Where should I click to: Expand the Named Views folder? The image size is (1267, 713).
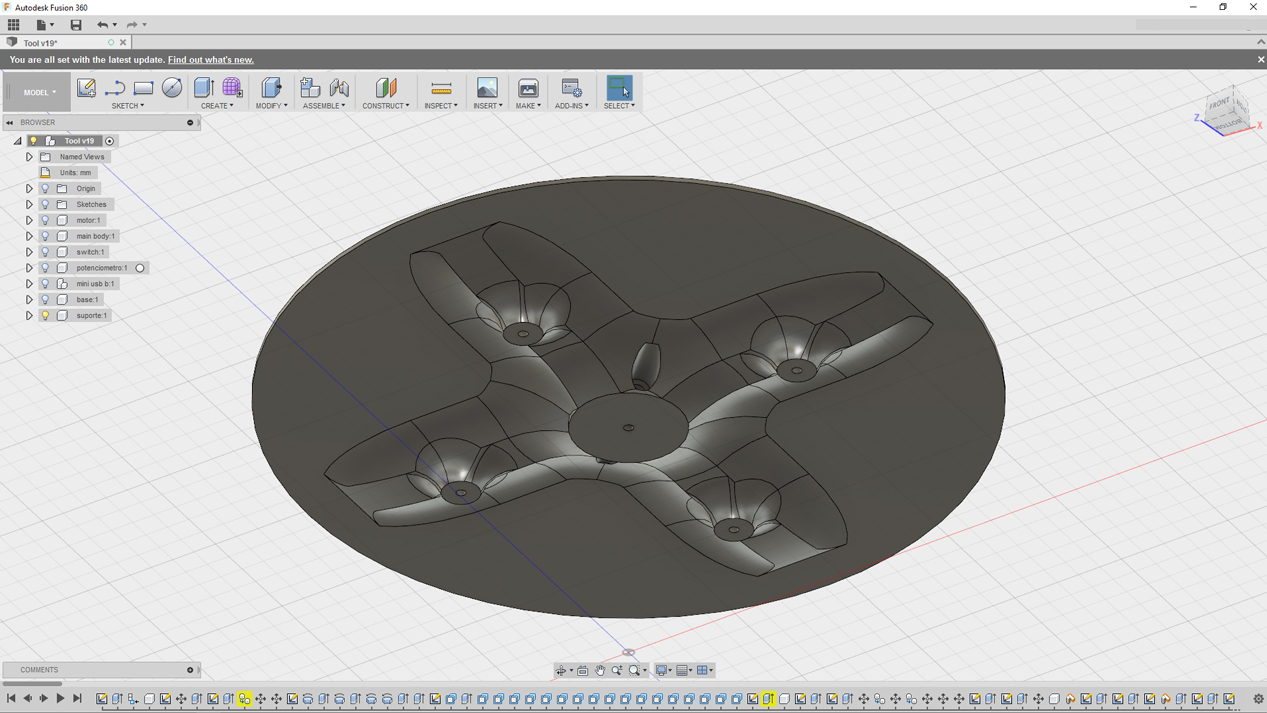pos(29,157)
